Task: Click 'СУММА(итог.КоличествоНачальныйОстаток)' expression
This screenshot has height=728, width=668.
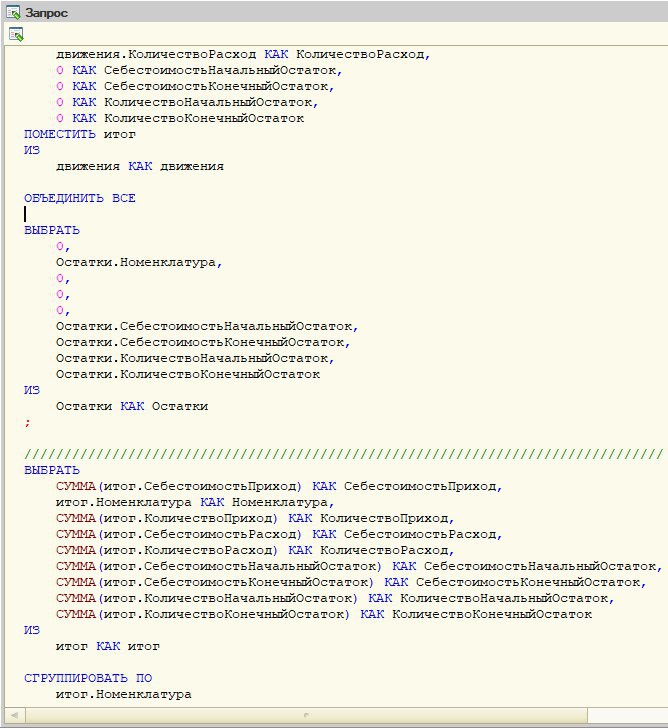Action: tap(207, 598)
